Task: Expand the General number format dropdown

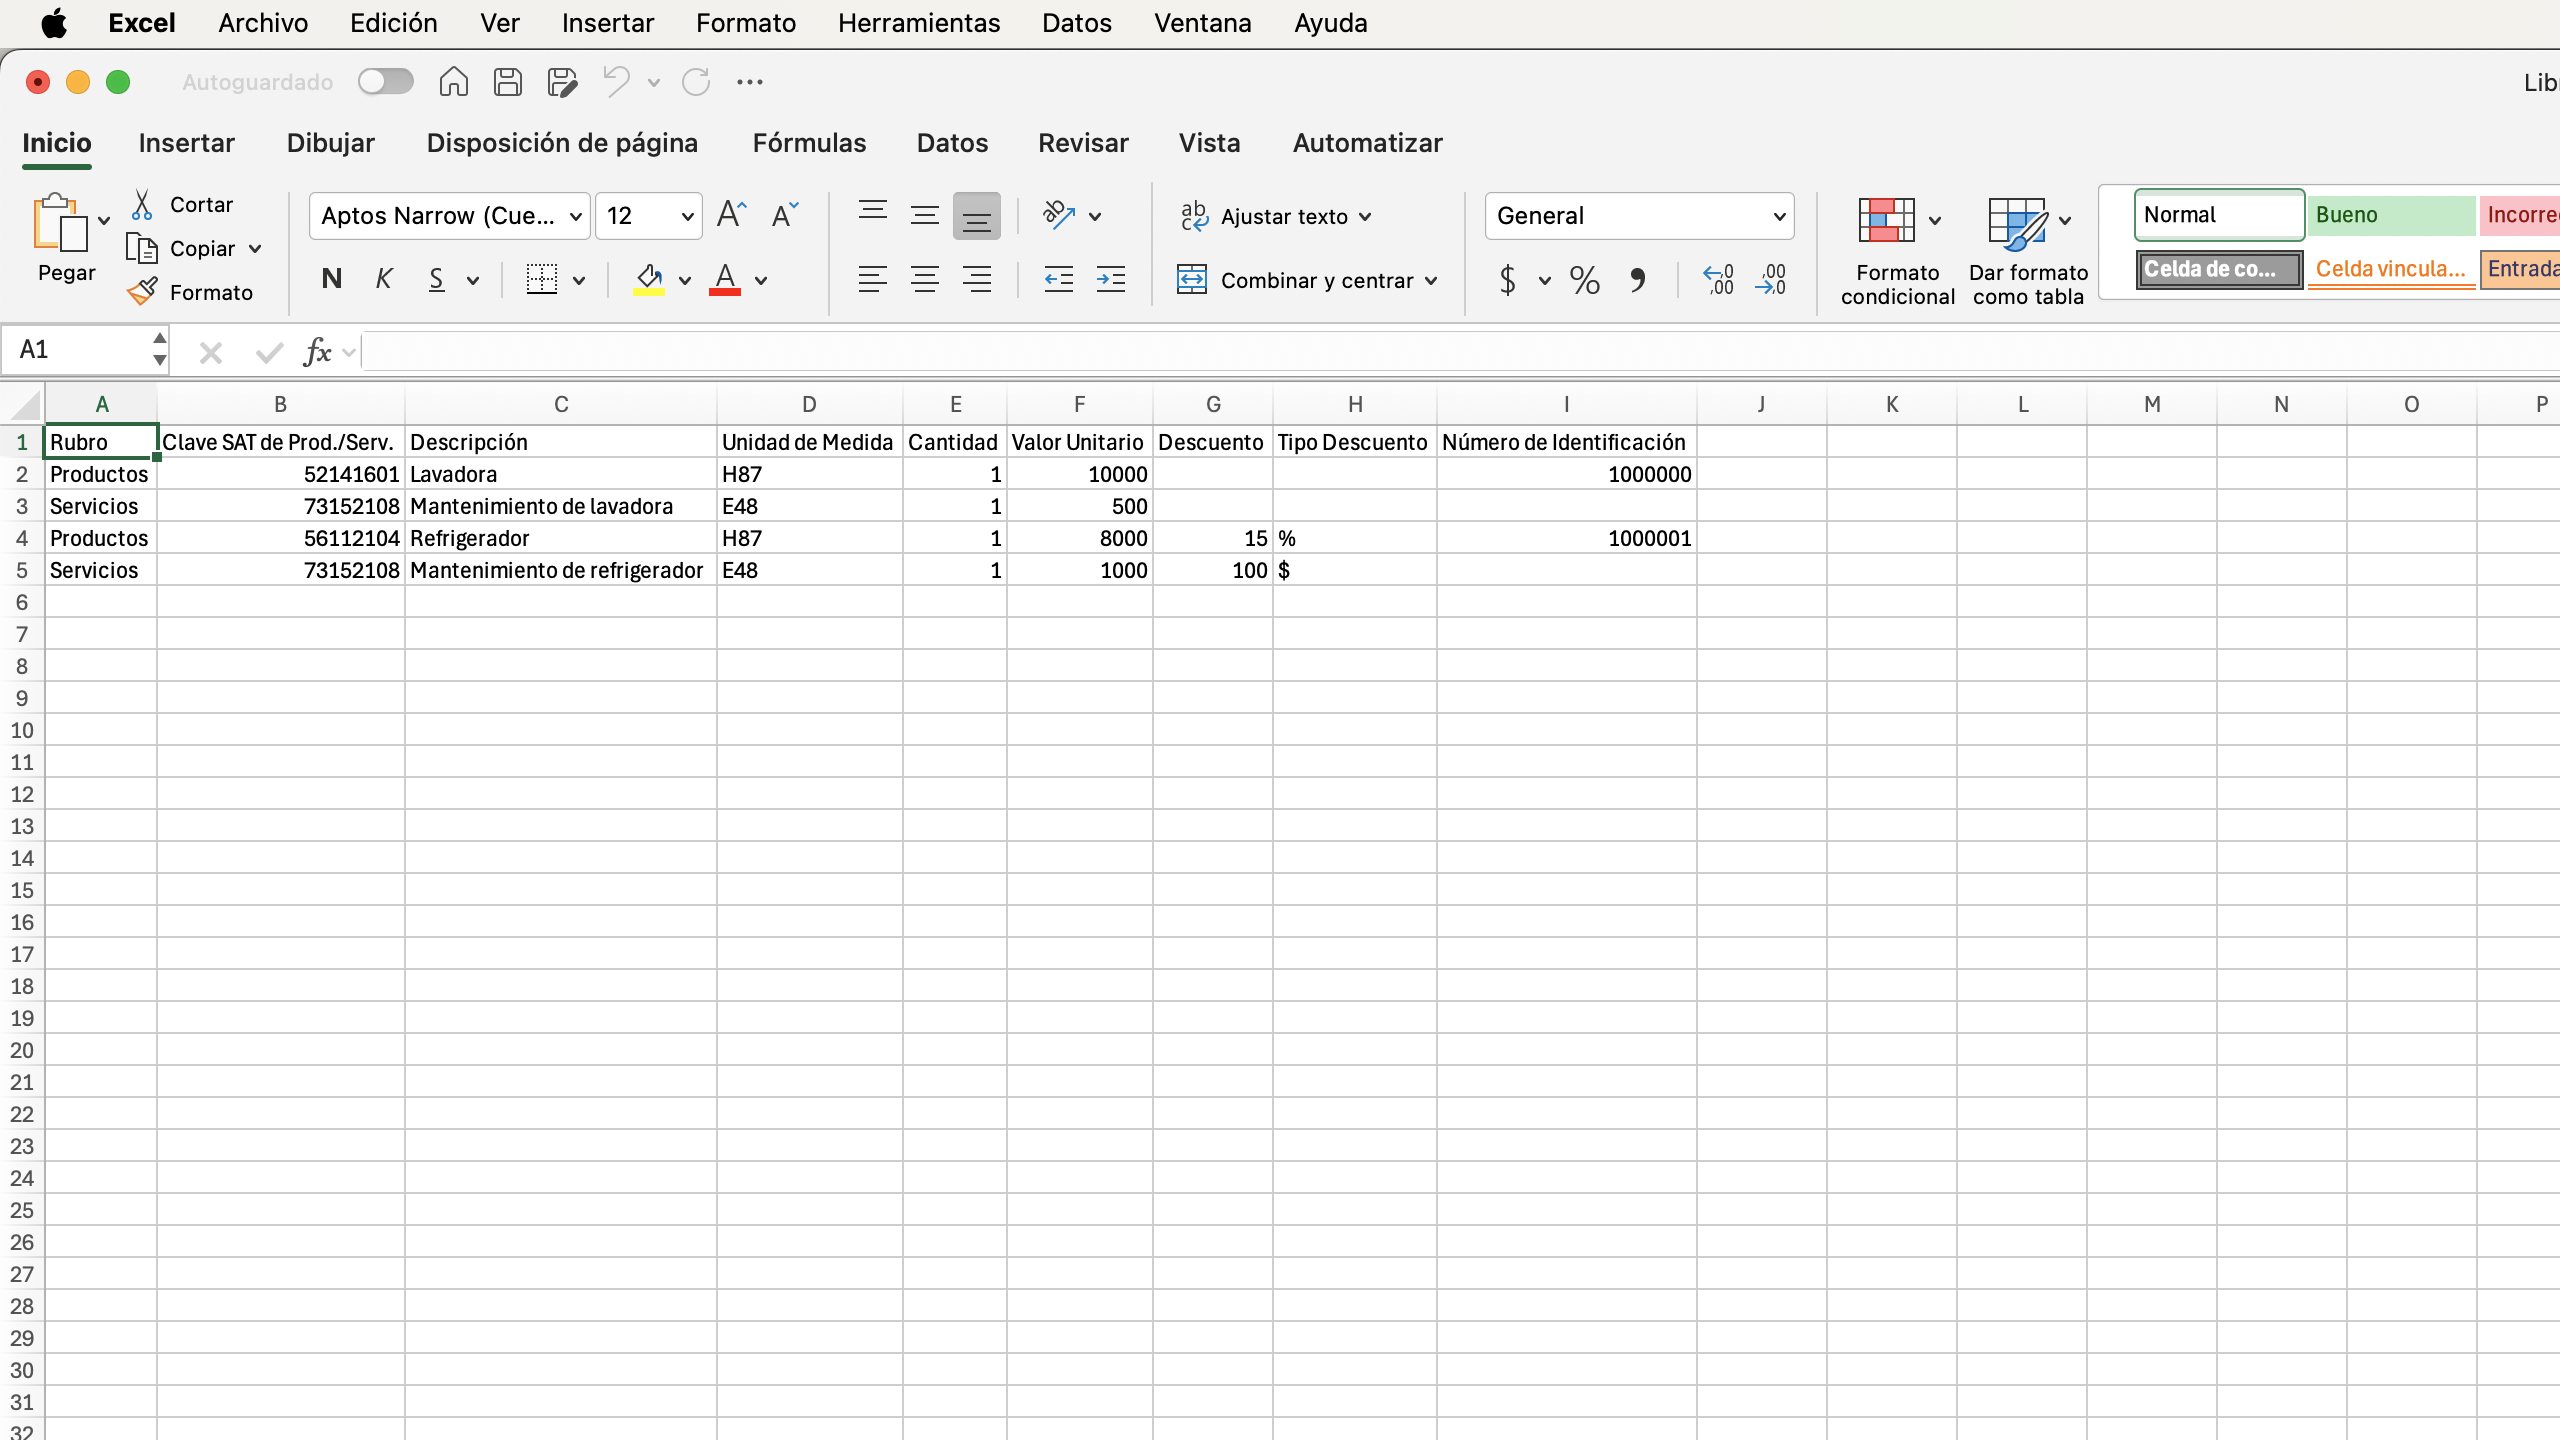Action: [1778, 216]
